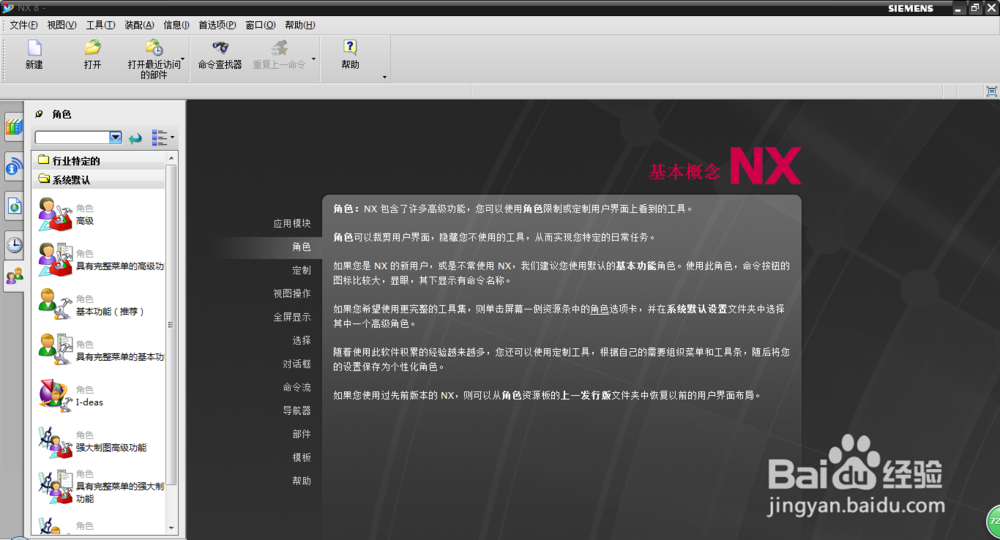Select the 基本功能（推荐）role icon
Viewport: 1000px width, 540px height.
click(x=55, y=305)
